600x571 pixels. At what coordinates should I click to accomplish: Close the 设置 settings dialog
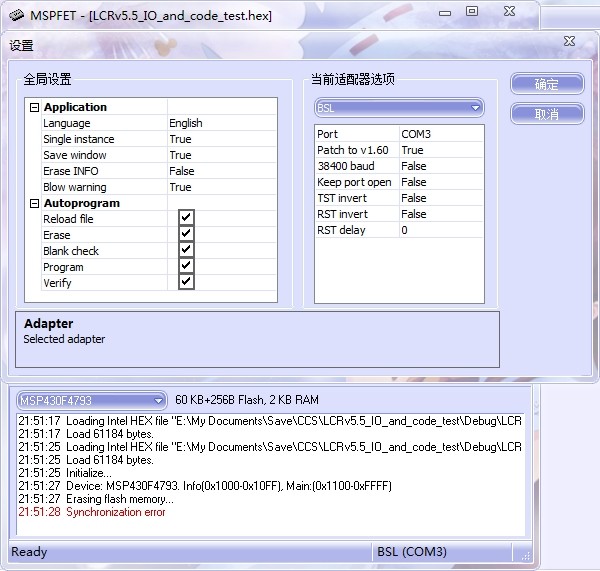coord(569,41)
